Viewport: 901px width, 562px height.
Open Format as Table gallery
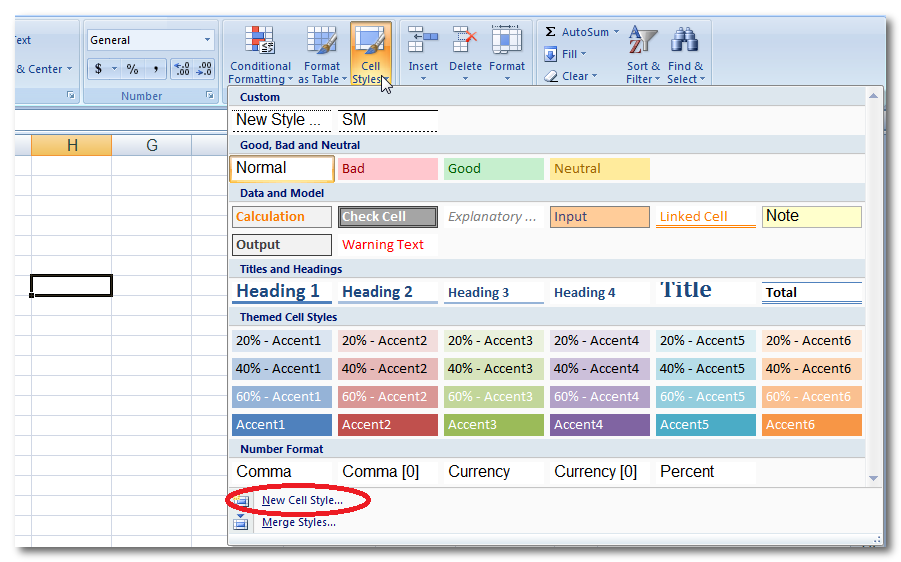click(322, 43)
